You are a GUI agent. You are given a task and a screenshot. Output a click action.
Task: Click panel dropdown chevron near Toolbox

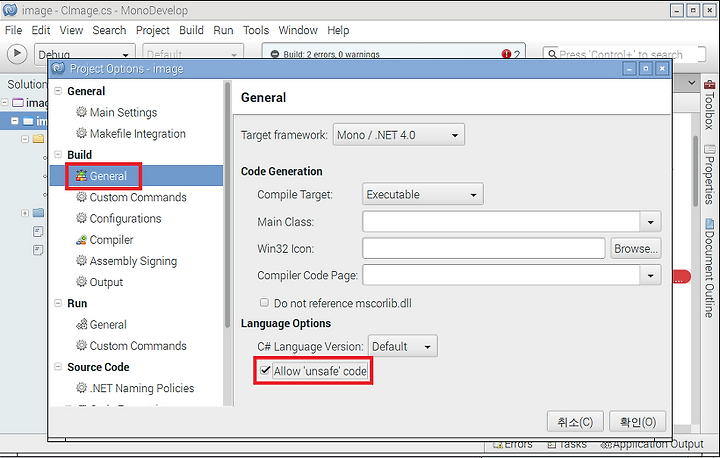click(x=692, y=83)
